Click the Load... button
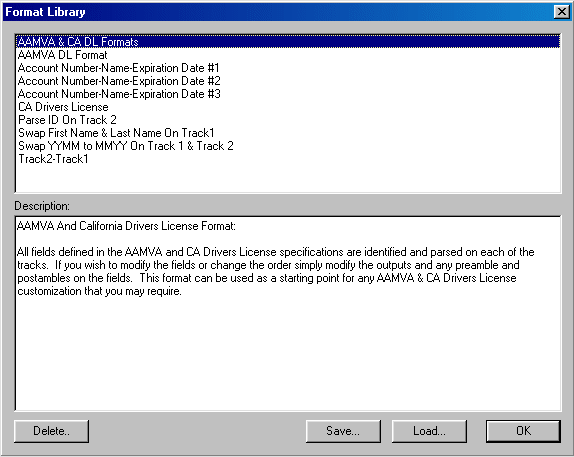Viewport: 574px width, 457px height. point(429,431)
